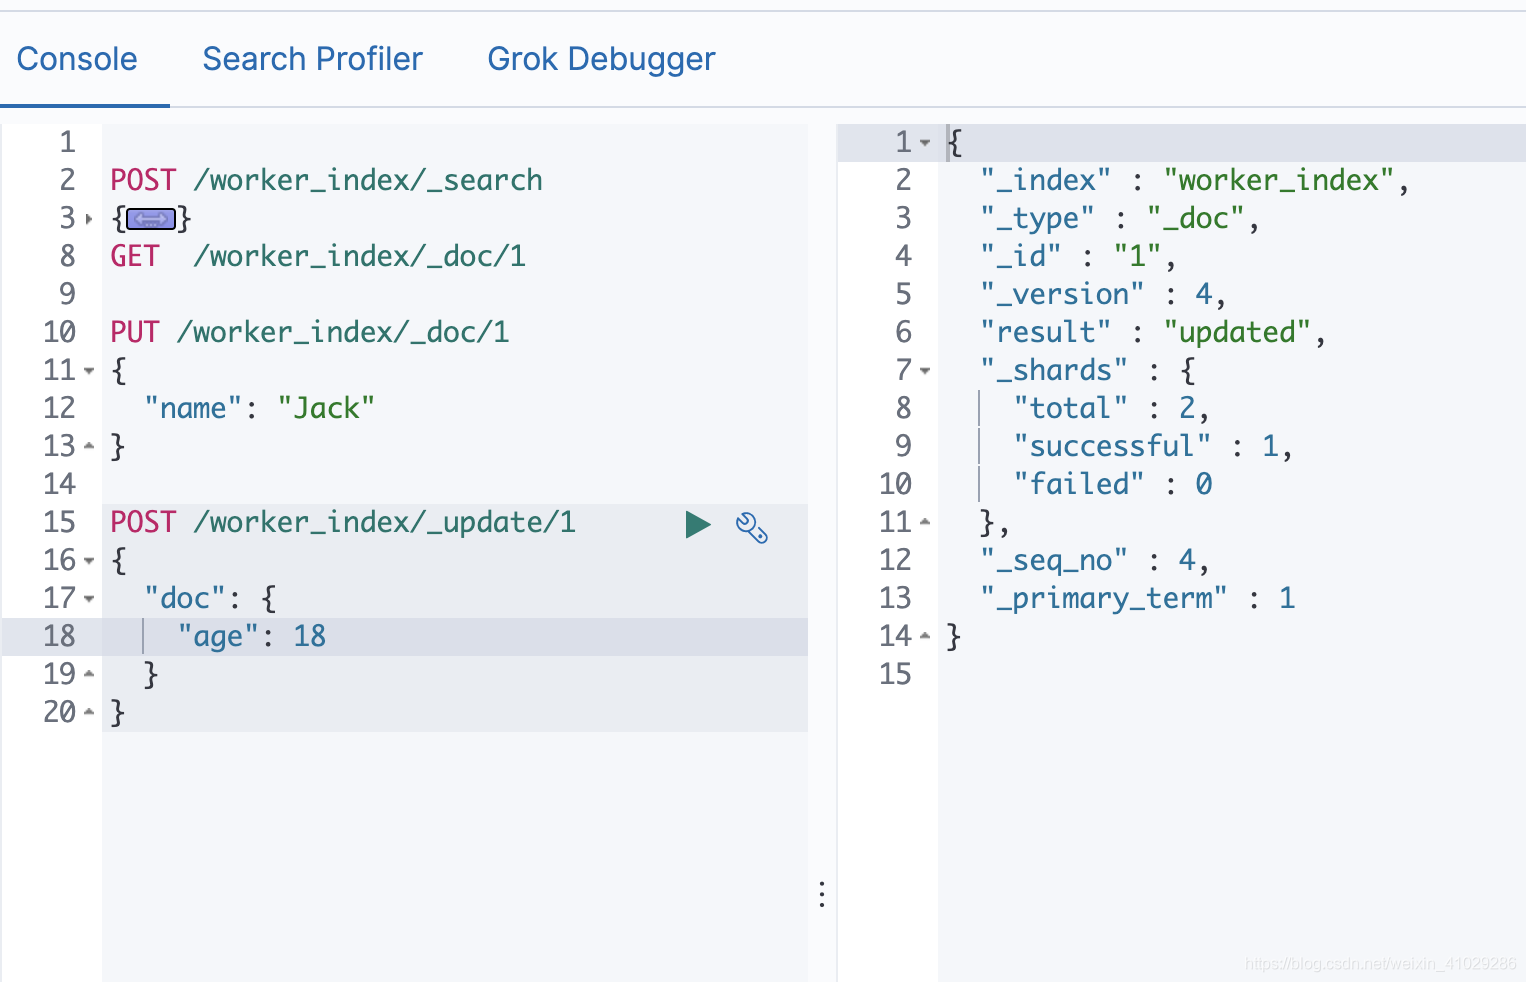1526x982 pixels.
Task: Collapse "_shards" object in the response
Action: click(925, 370)
